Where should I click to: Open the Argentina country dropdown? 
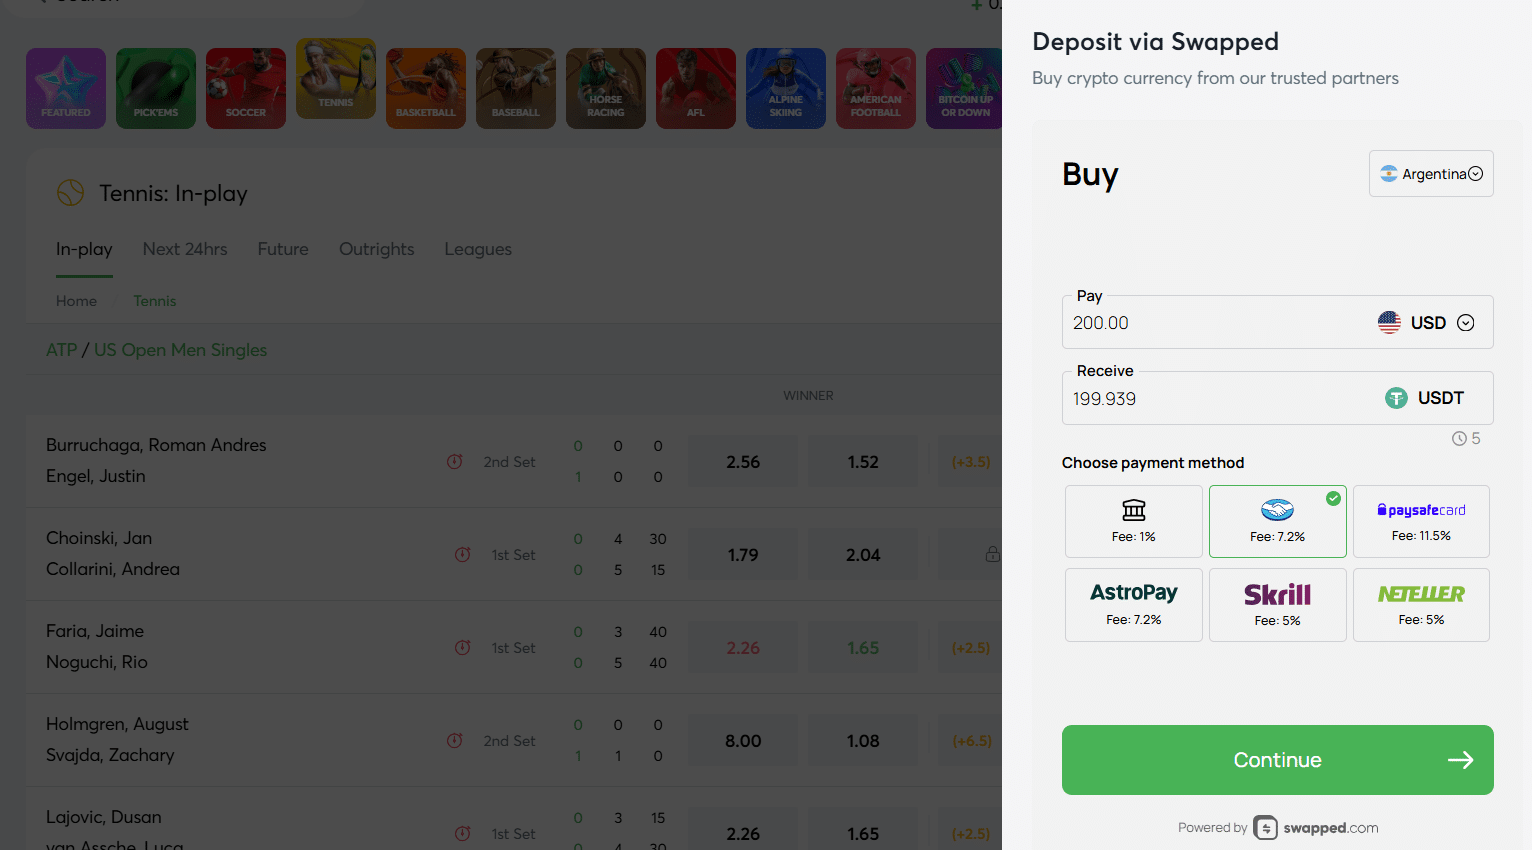point(1430,173)
